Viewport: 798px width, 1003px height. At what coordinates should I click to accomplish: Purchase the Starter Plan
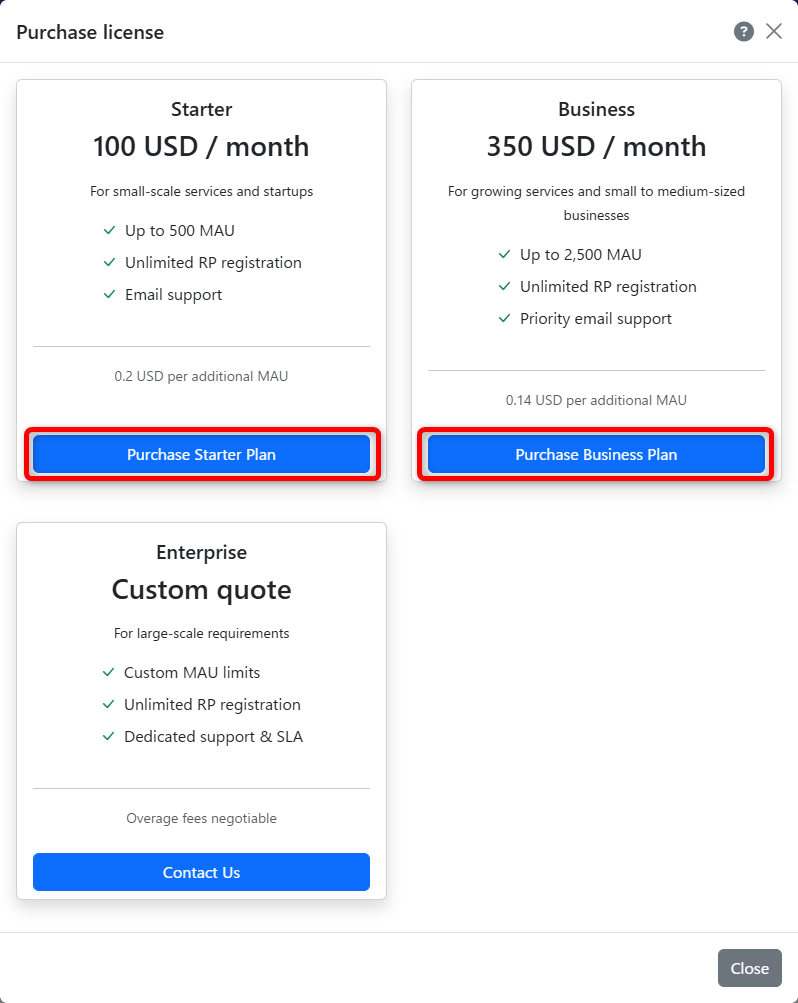[201, 454]
